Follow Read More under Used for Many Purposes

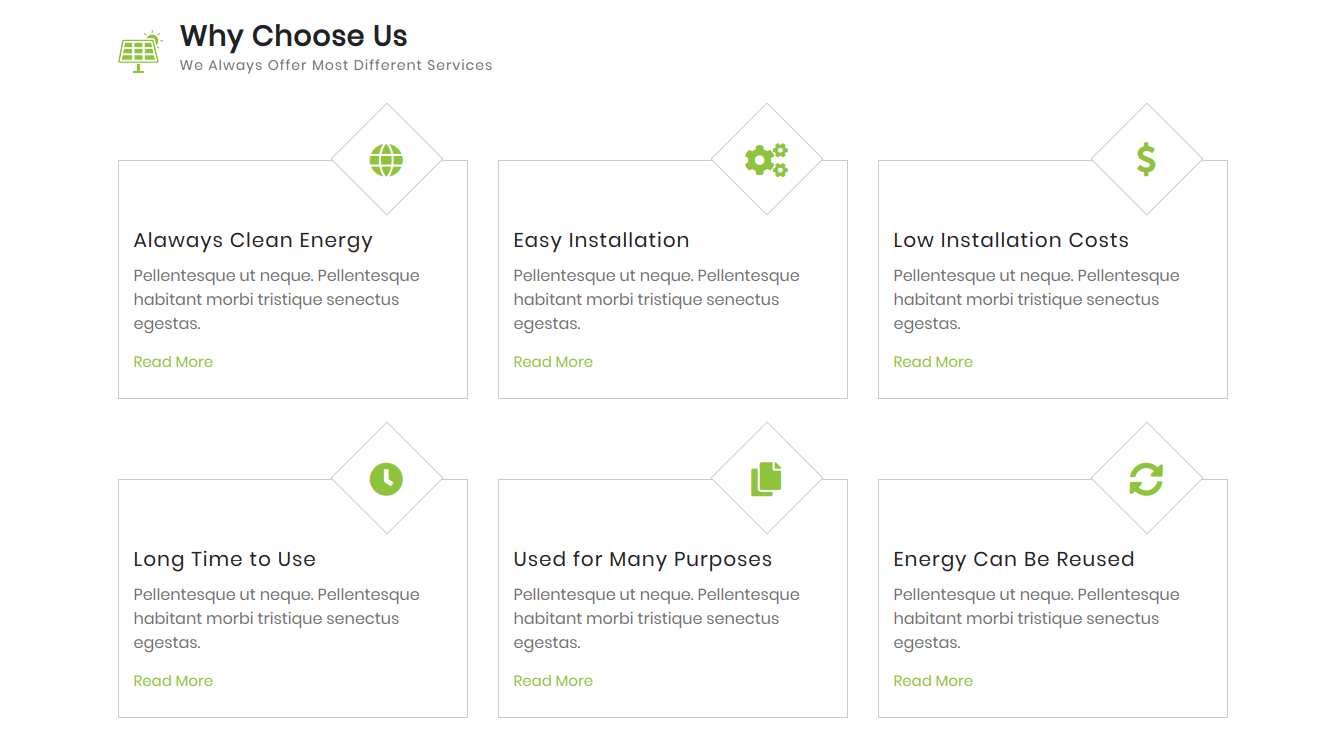(x=553, y=681)
